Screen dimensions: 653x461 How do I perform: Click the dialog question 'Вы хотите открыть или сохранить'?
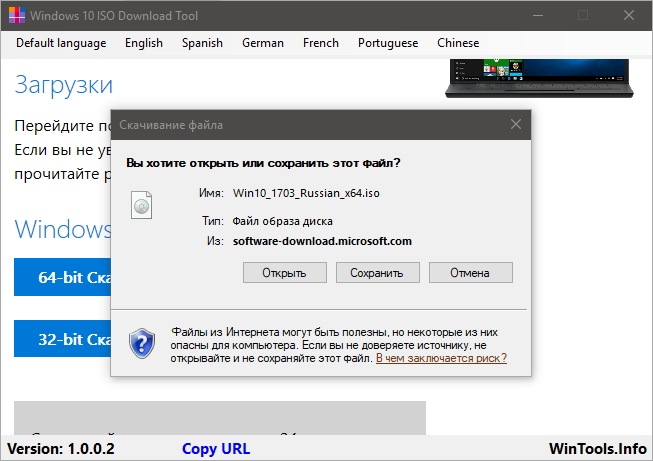[x=263, y=163]
